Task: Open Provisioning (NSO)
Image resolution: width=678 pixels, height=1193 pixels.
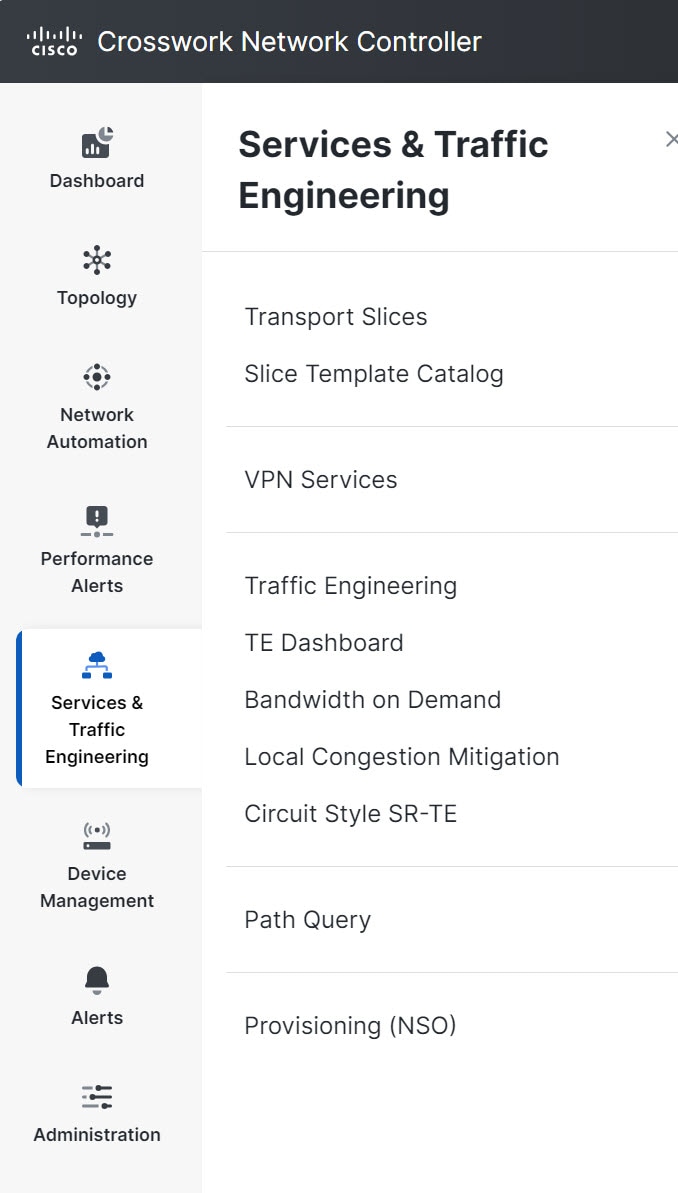Action: pyautogui.click(x=350, y=1025)
